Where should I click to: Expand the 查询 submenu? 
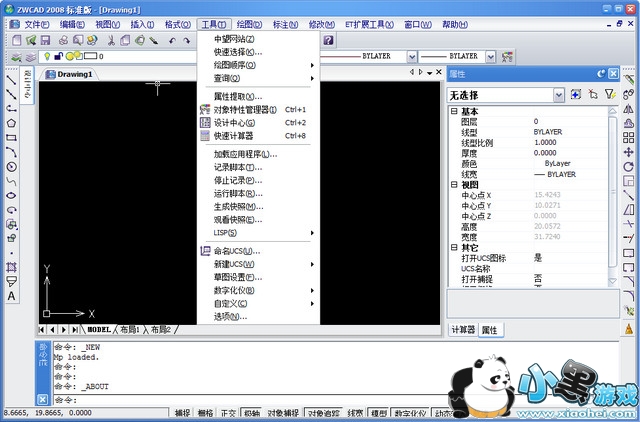tap(258, 78)
